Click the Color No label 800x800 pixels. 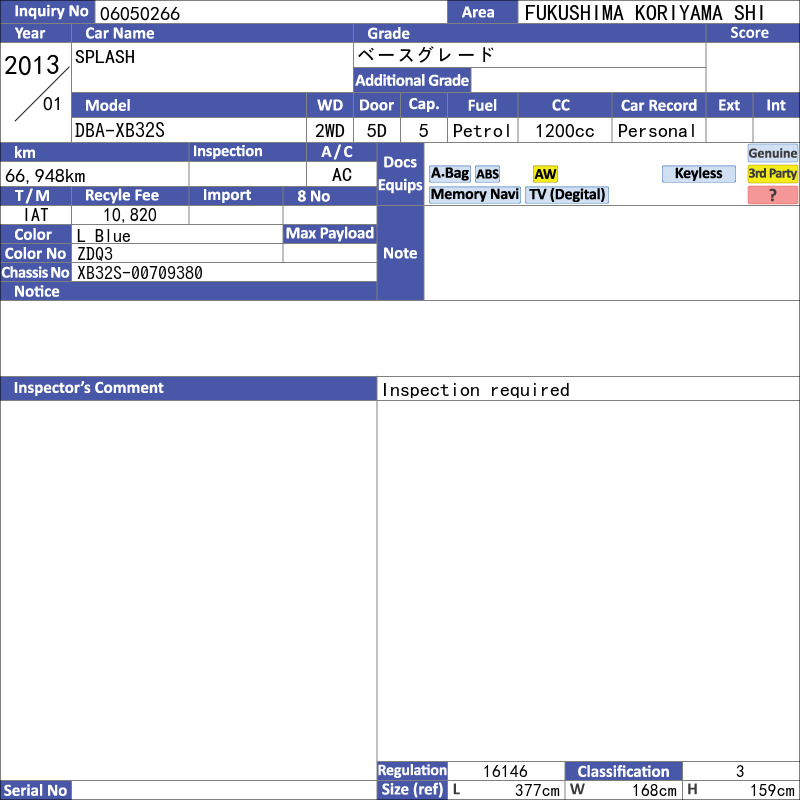tap(35, 254)
